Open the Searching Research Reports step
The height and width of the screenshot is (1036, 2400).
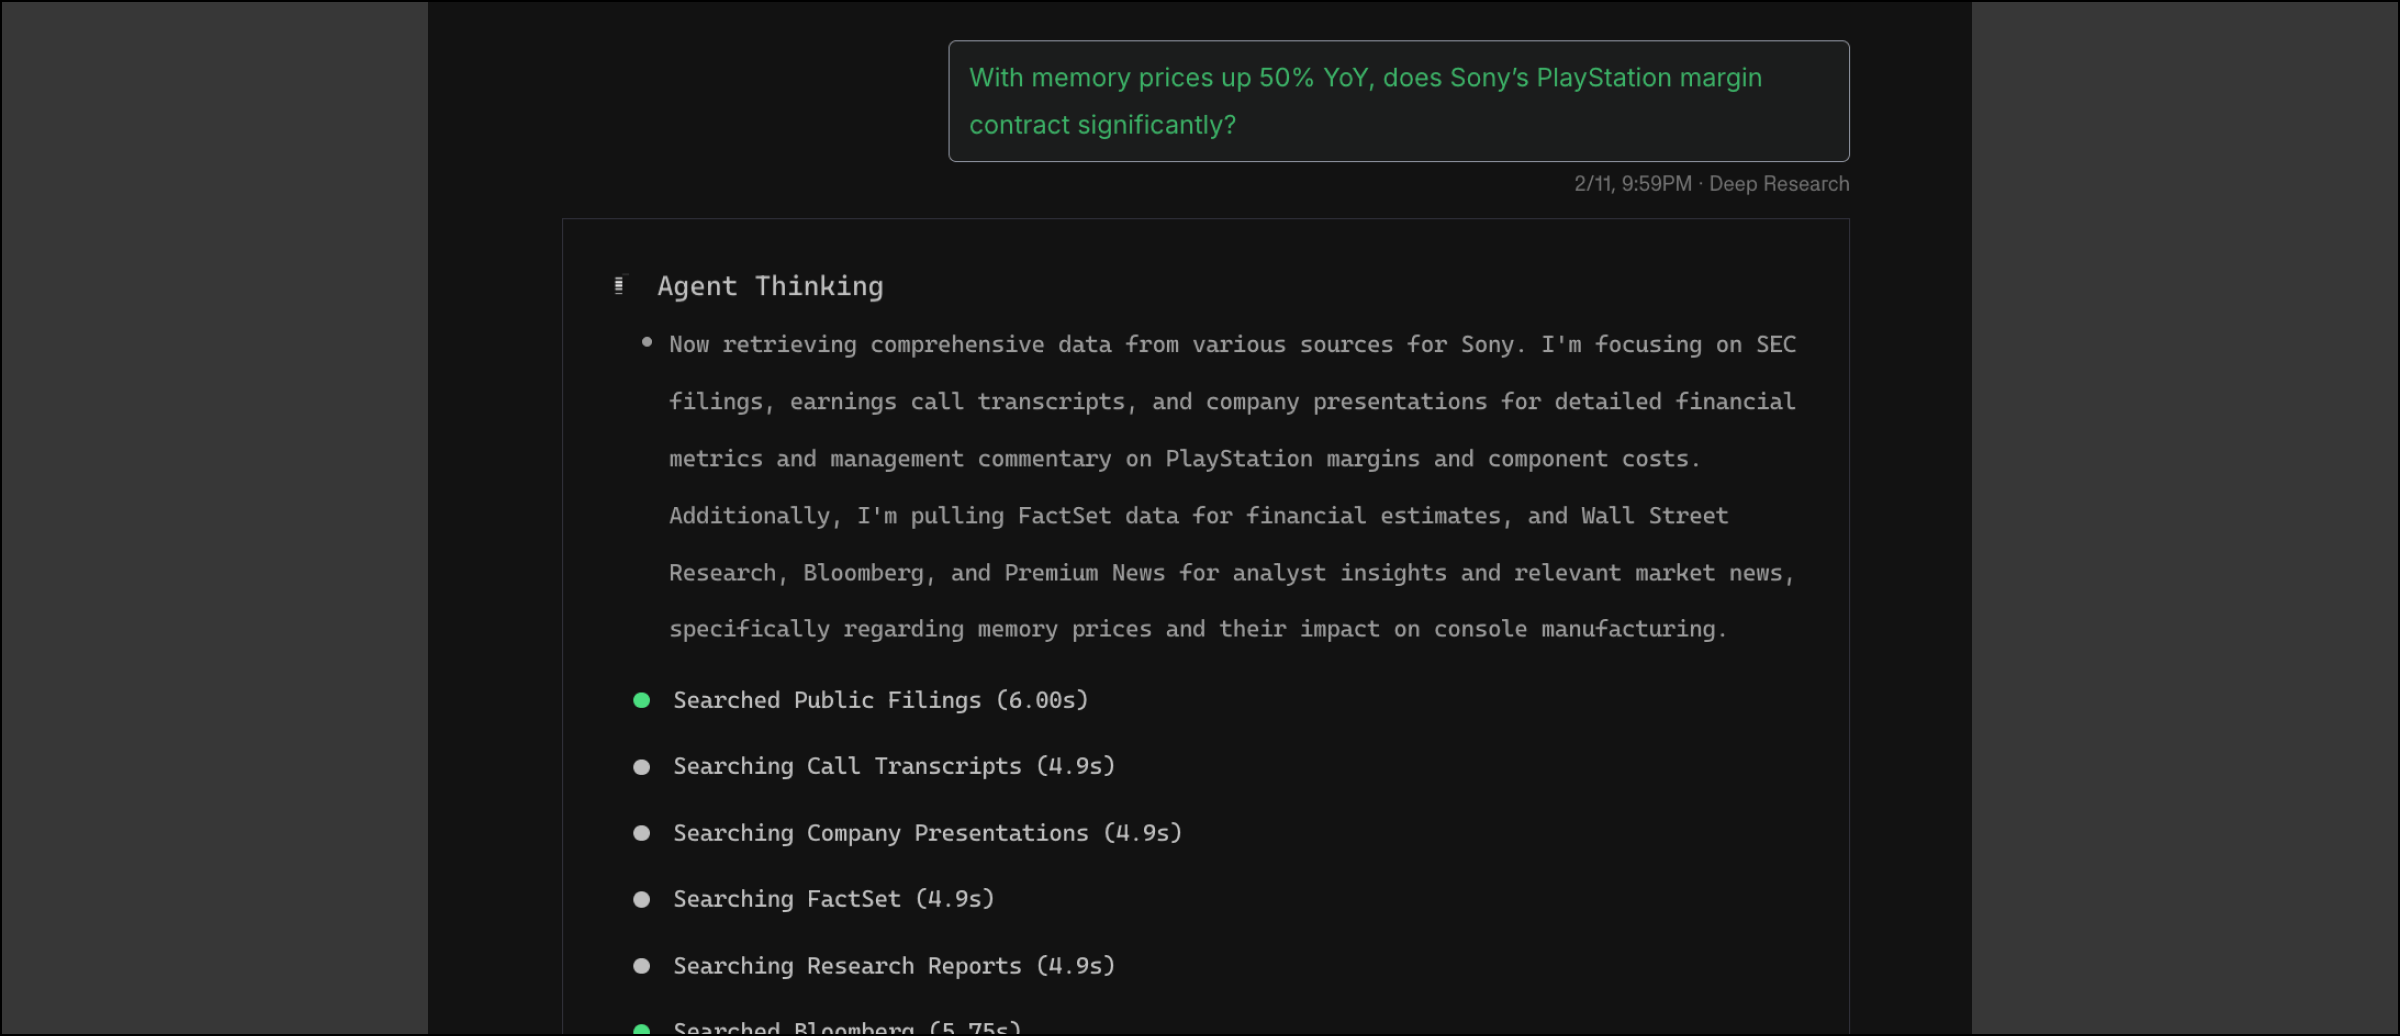coord(893,966)
